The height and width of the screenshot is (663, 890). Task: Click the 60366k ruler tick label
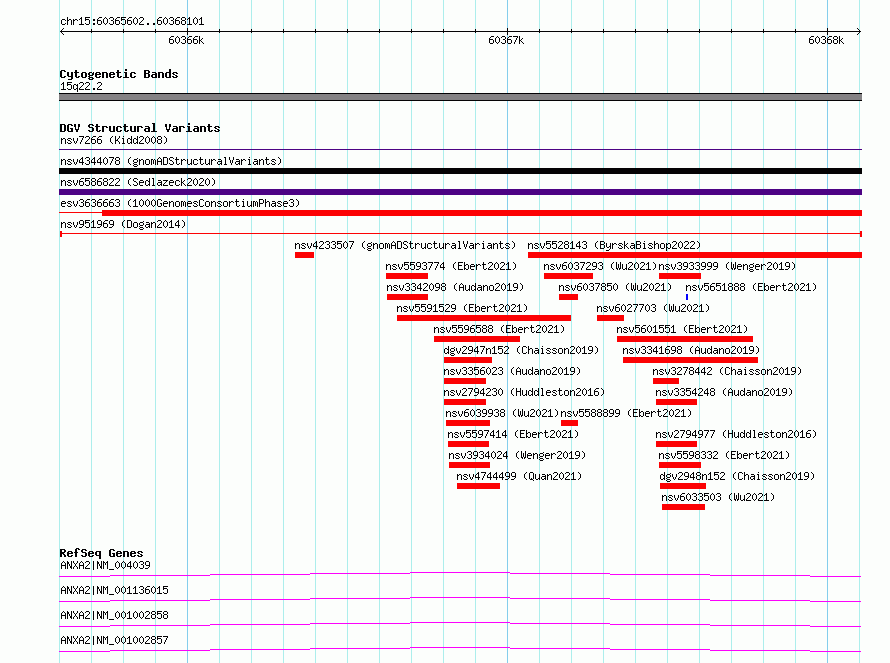coord(186,40)
